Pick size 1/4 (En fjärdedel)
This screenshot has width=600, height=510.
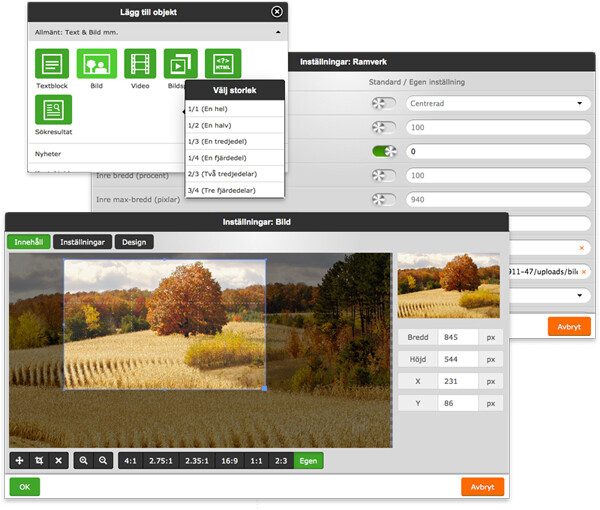(235, 158)
